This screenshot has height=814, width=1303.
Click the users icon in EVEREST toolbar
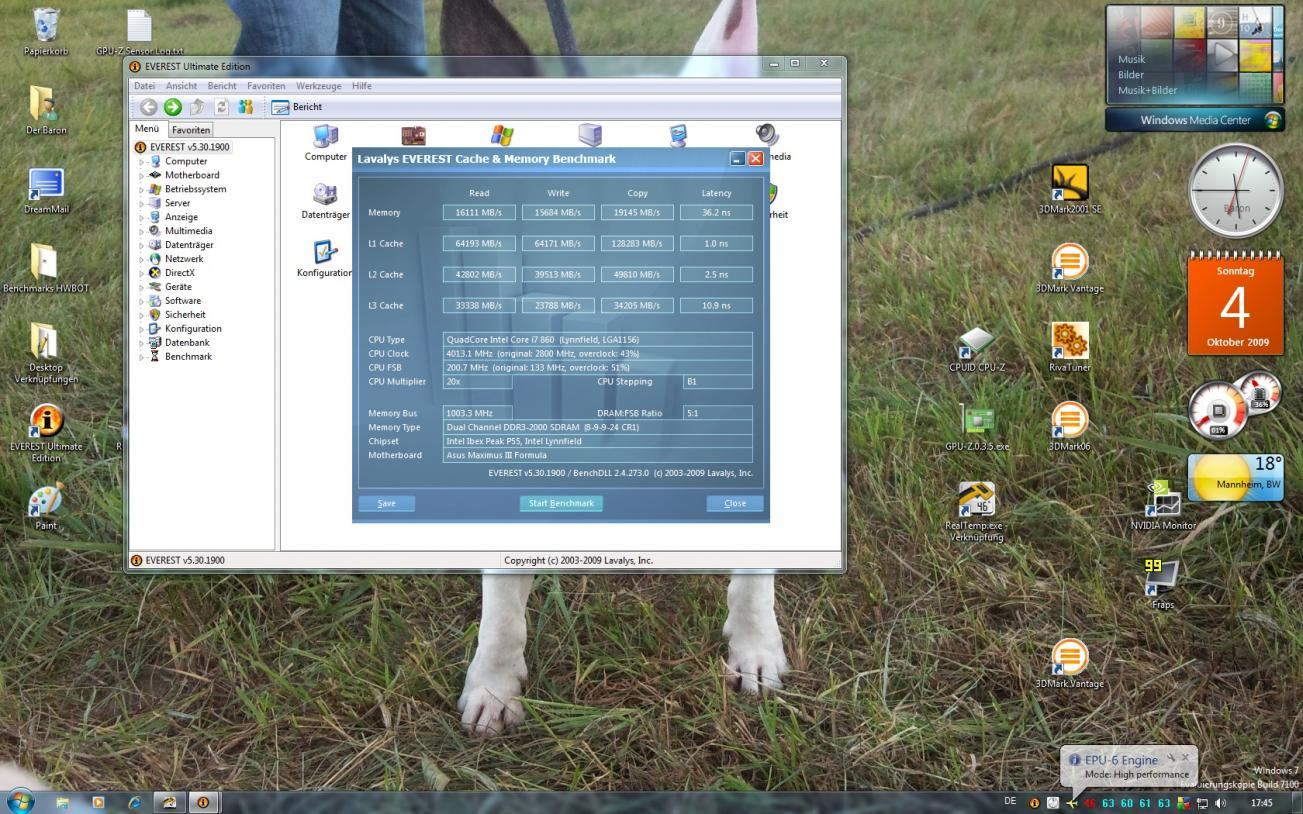pos(245,107)
